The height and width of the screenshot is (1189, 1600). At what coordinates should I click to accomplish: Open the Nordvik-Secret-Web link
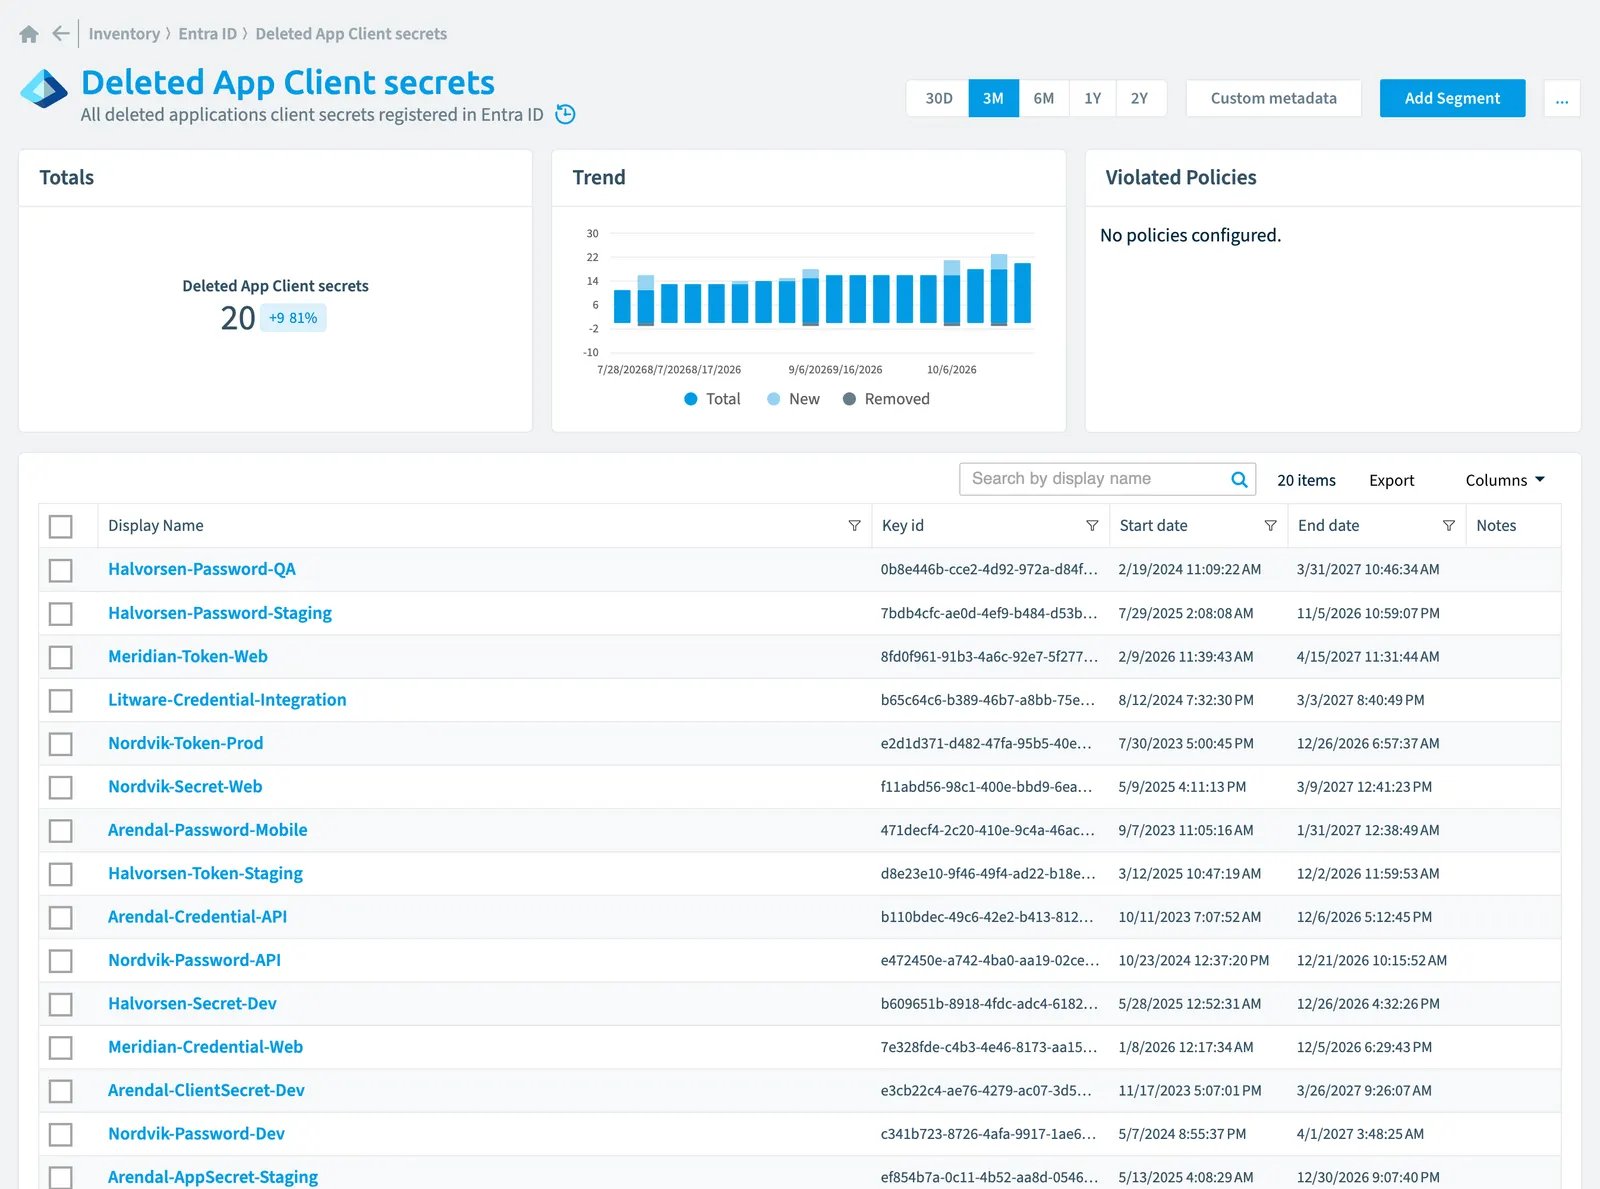point(185,787)
